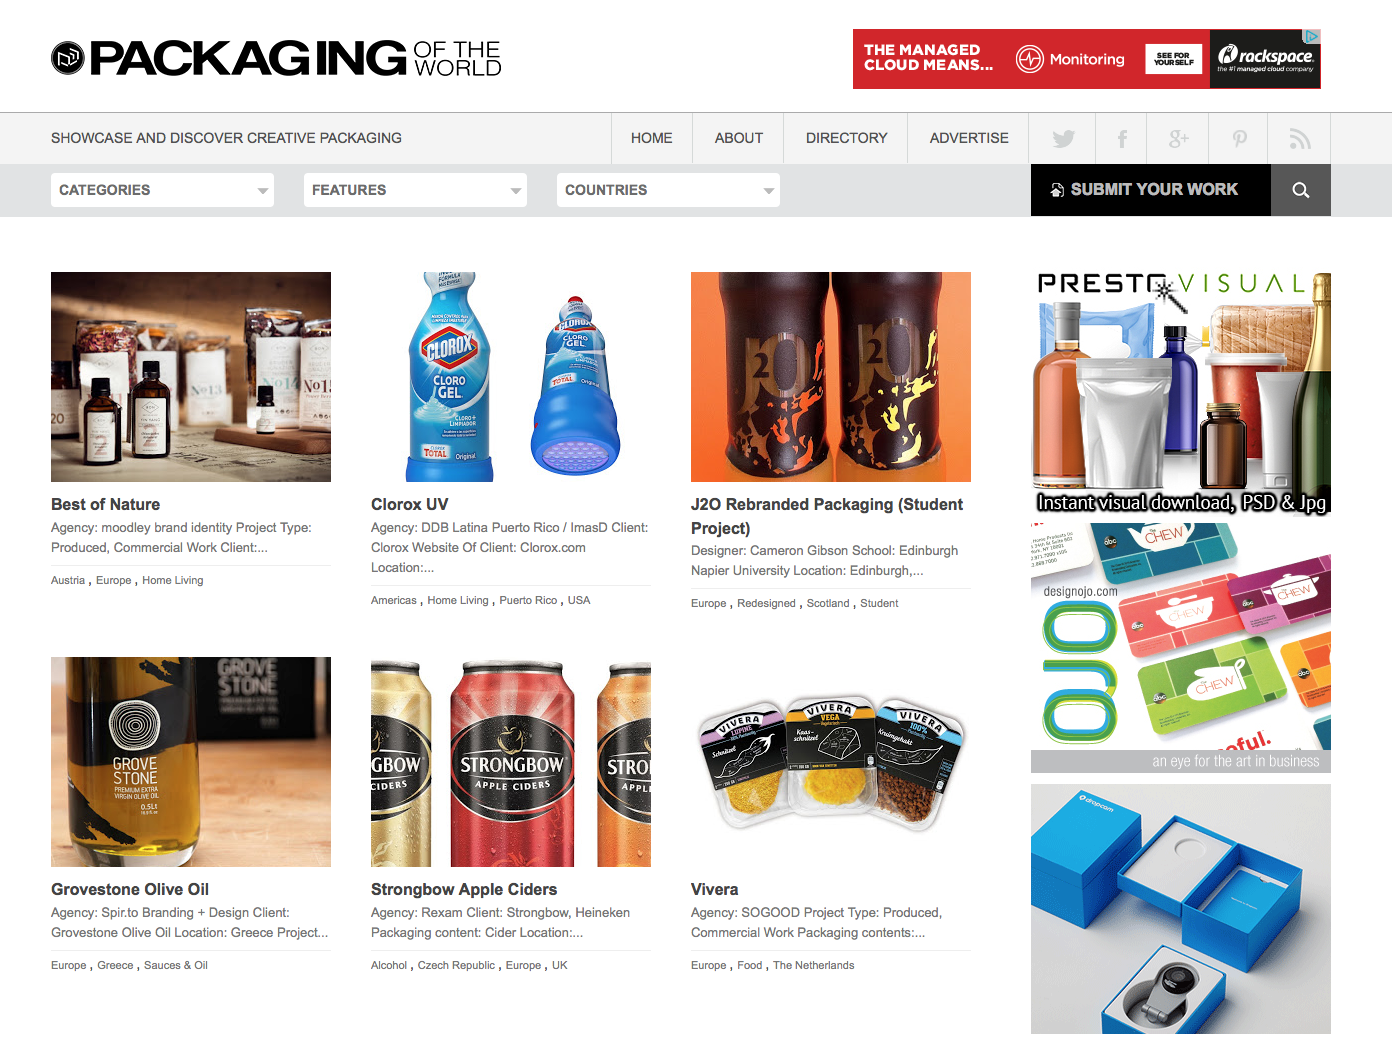Select the Puerto Rico tag under Clorox UV
The image size is (1392, 1041).
click(528, 600)
